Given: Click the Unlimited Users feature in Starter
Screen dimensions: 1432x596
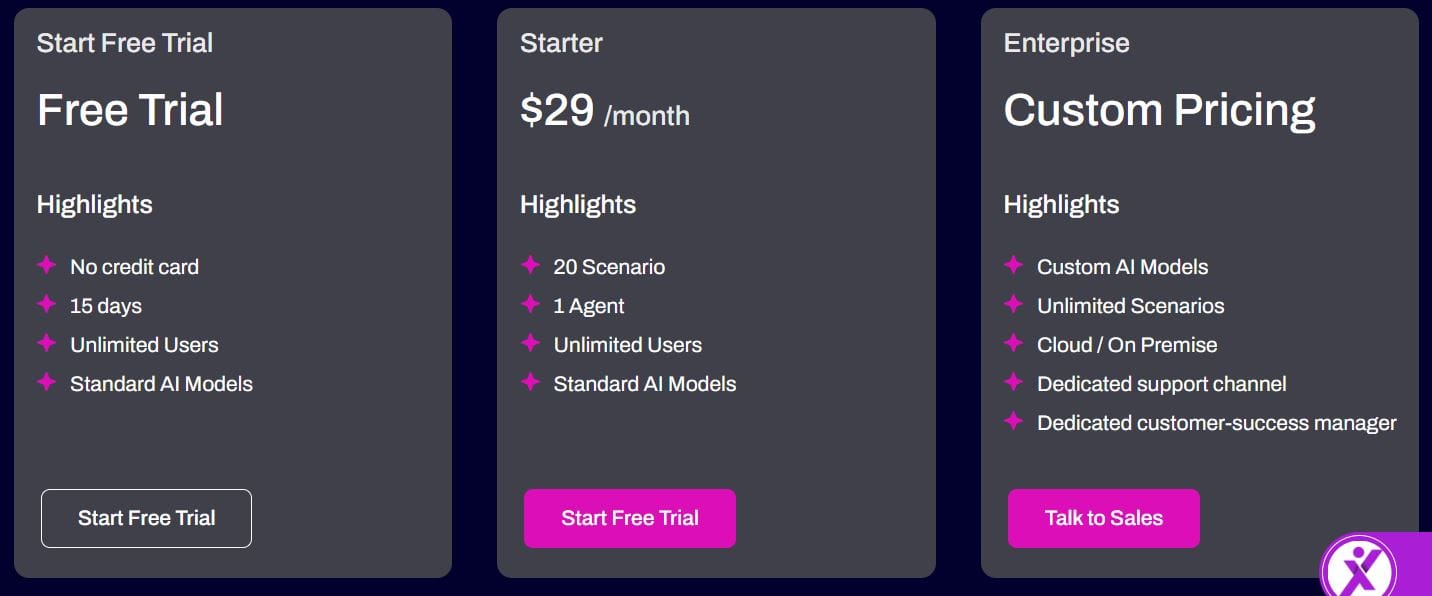Looking at the screenshot, I should (628, 344).
